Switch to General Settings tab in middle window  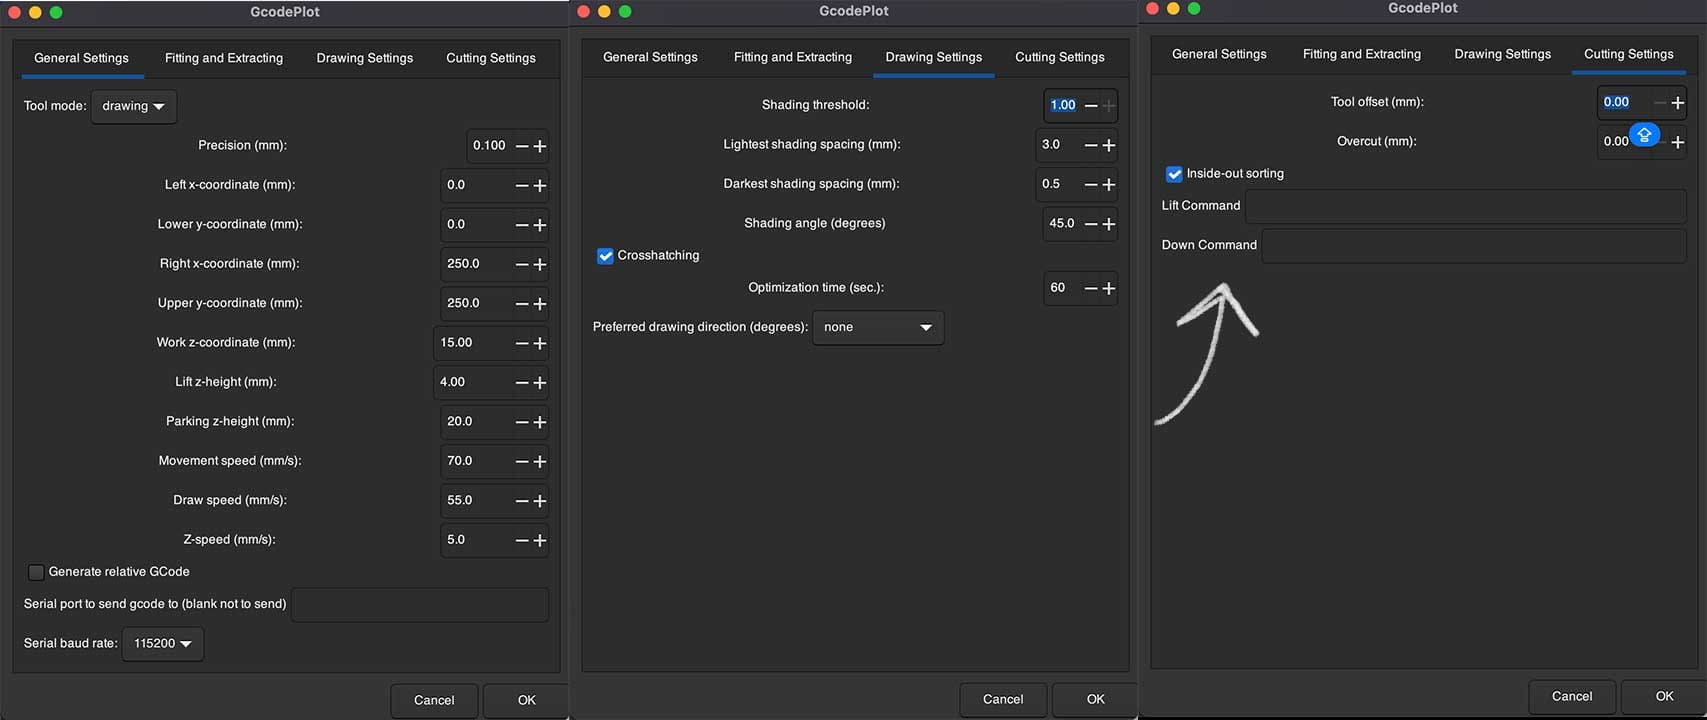tap(650, 57)
